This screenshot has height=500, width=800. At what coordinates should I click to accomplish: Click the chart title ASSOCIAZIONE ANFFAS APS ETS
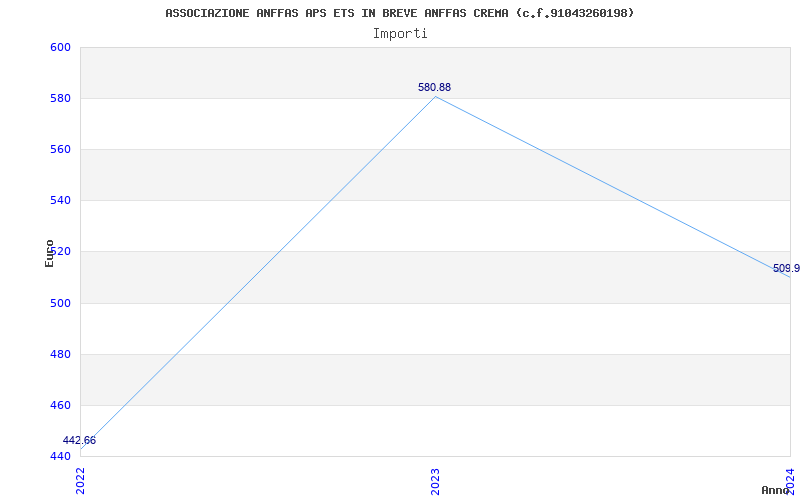pyautogui.click(x=399, y=13)
